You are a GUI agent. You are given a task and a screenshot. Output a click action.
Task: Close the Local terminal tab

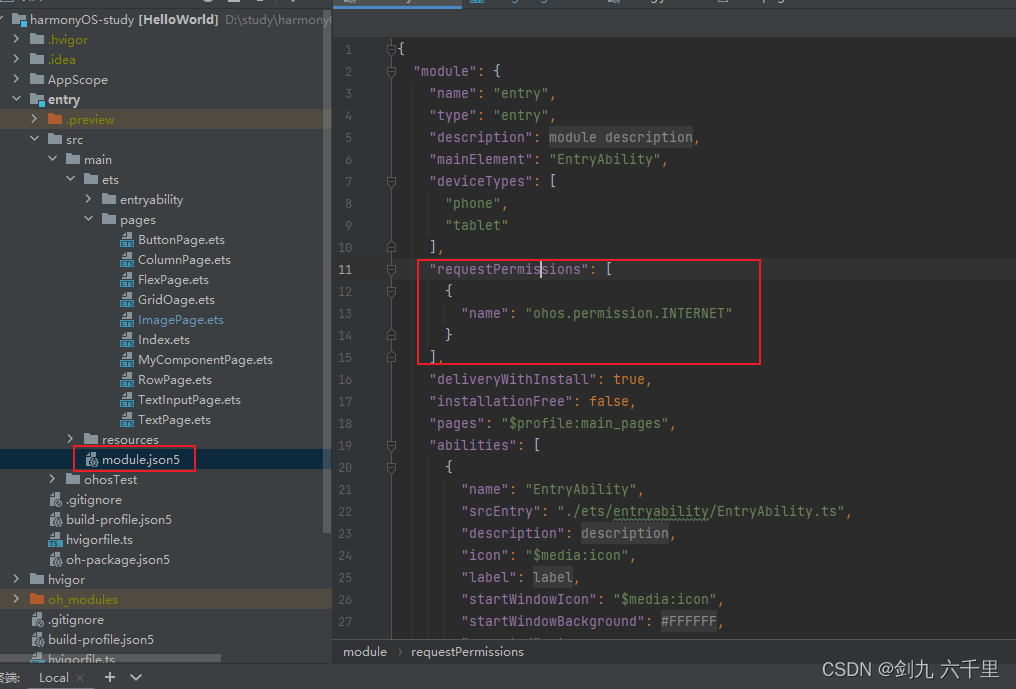tap(80, 678)
